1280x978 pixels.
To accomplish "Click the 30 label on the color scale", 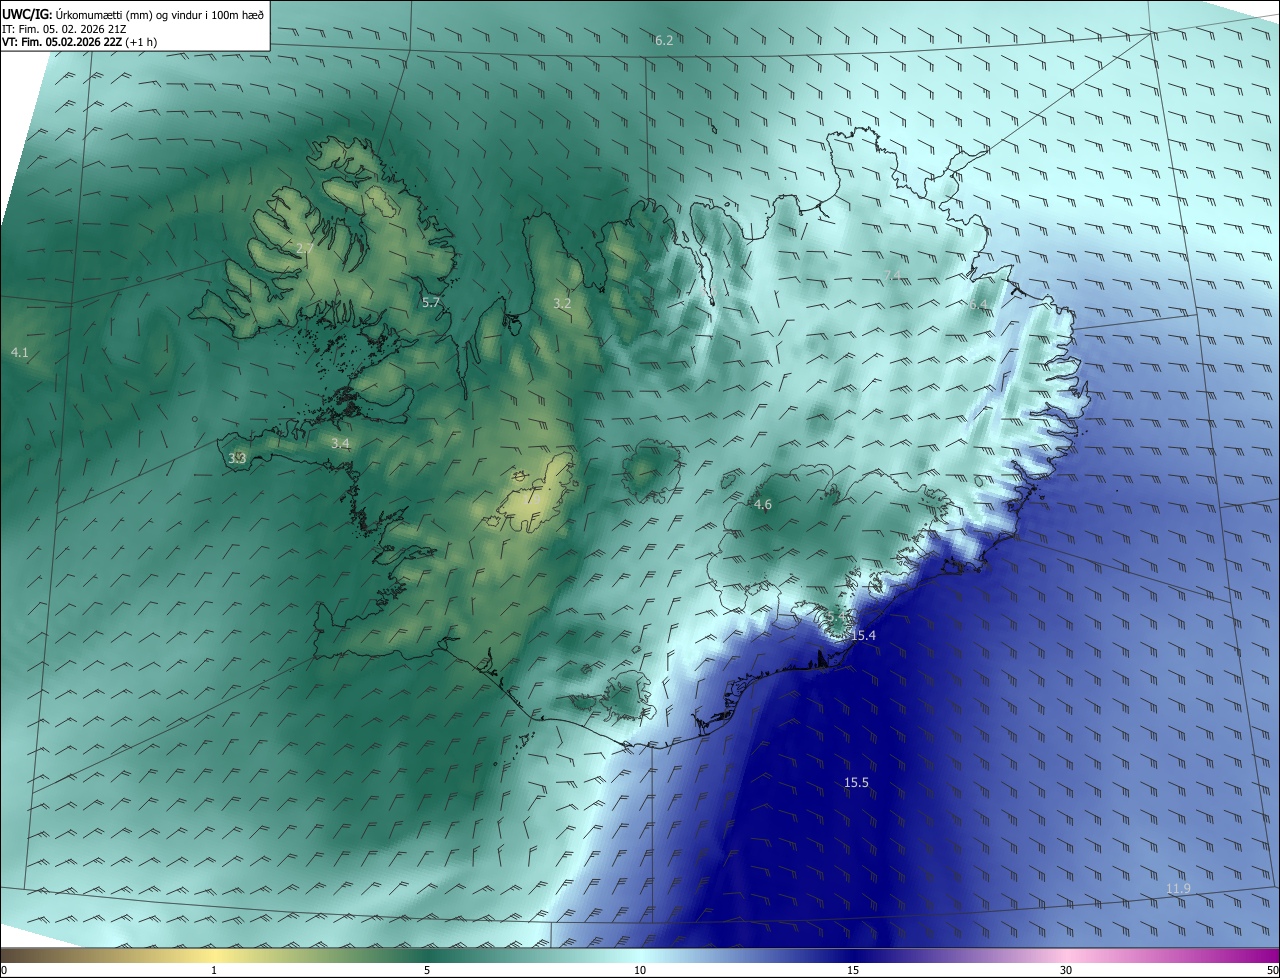I will click(x=1066, y=970).
